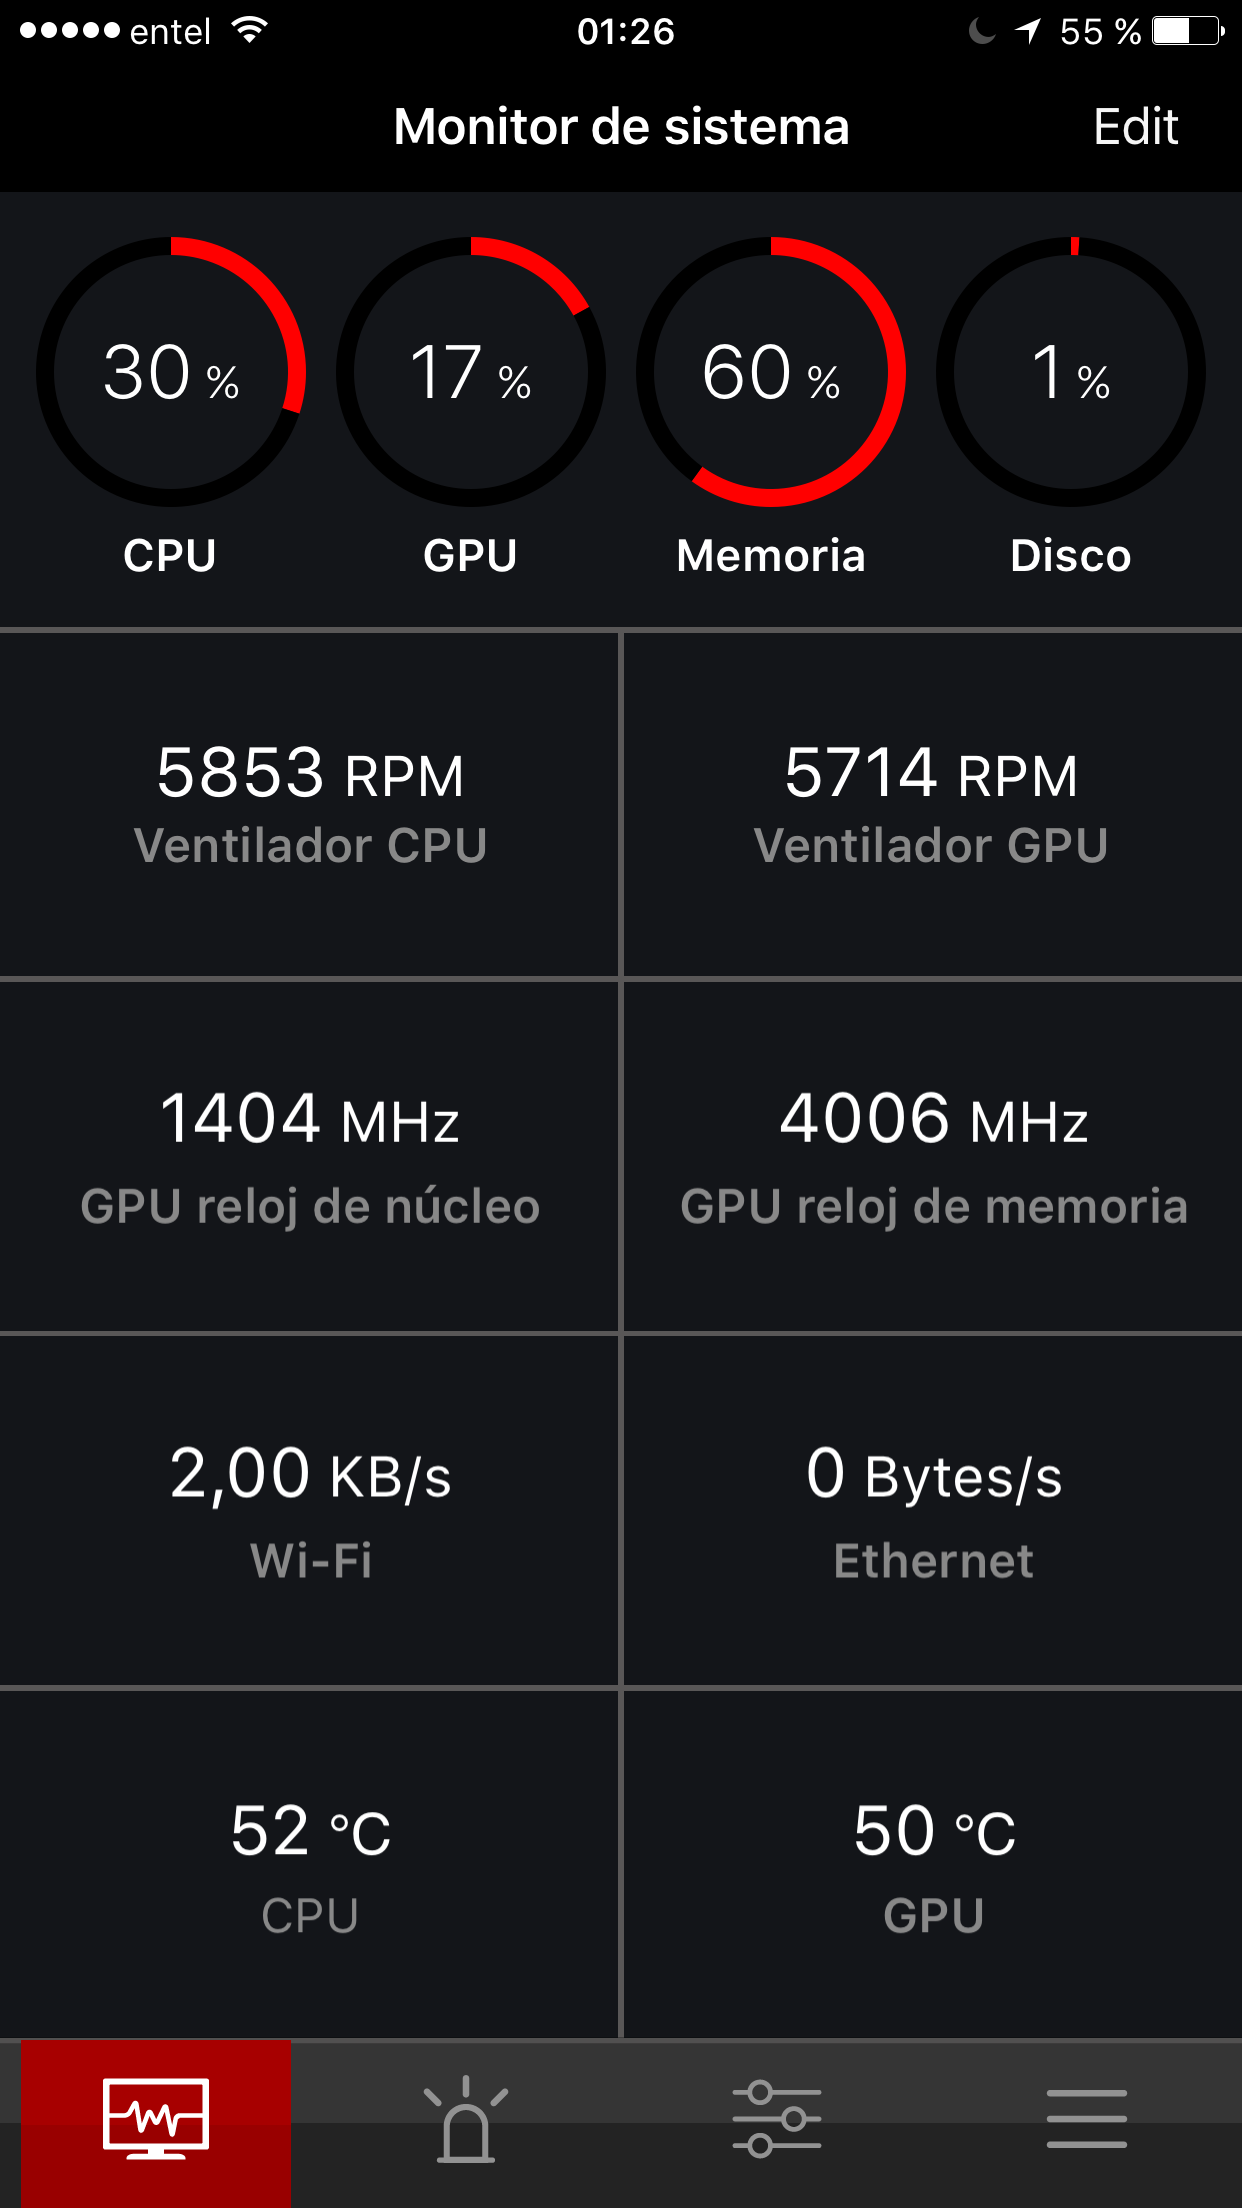Open the hamburger menu tab icon
This screenshot has width=1242, height=2208.
pyautogui.click(x=1086, y=2118)
